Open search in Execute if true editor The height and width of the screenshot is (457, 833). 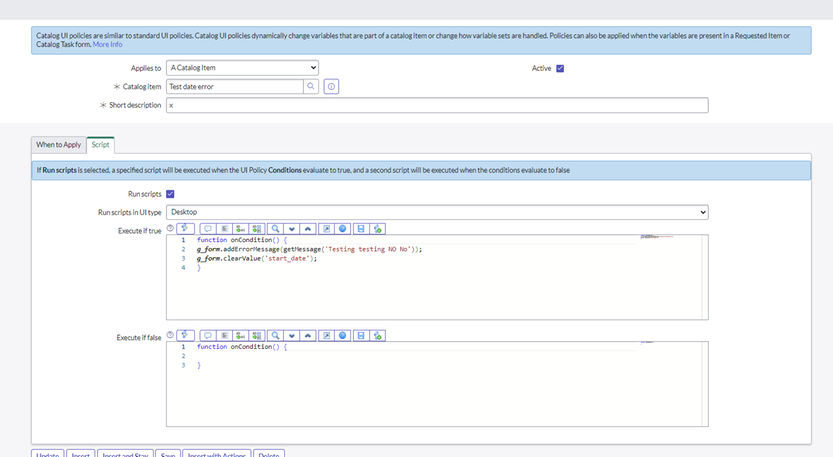click(x=275, y=228)
